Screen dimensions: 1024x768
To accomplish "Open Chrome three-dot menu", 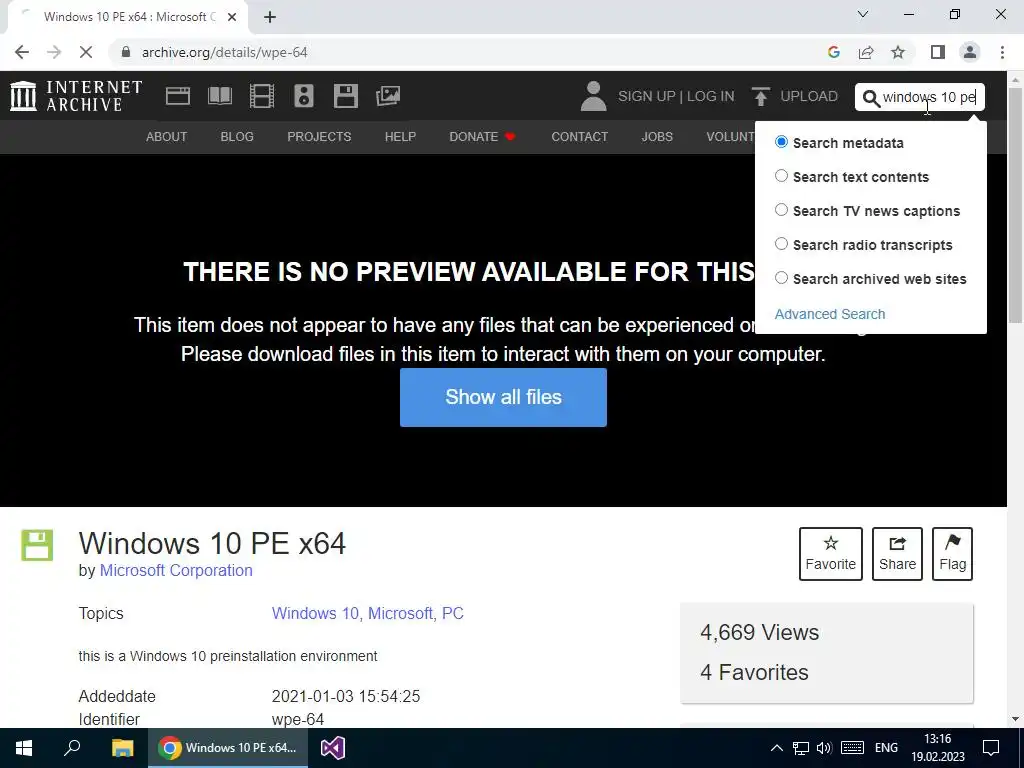I will tap(1002, 52).
